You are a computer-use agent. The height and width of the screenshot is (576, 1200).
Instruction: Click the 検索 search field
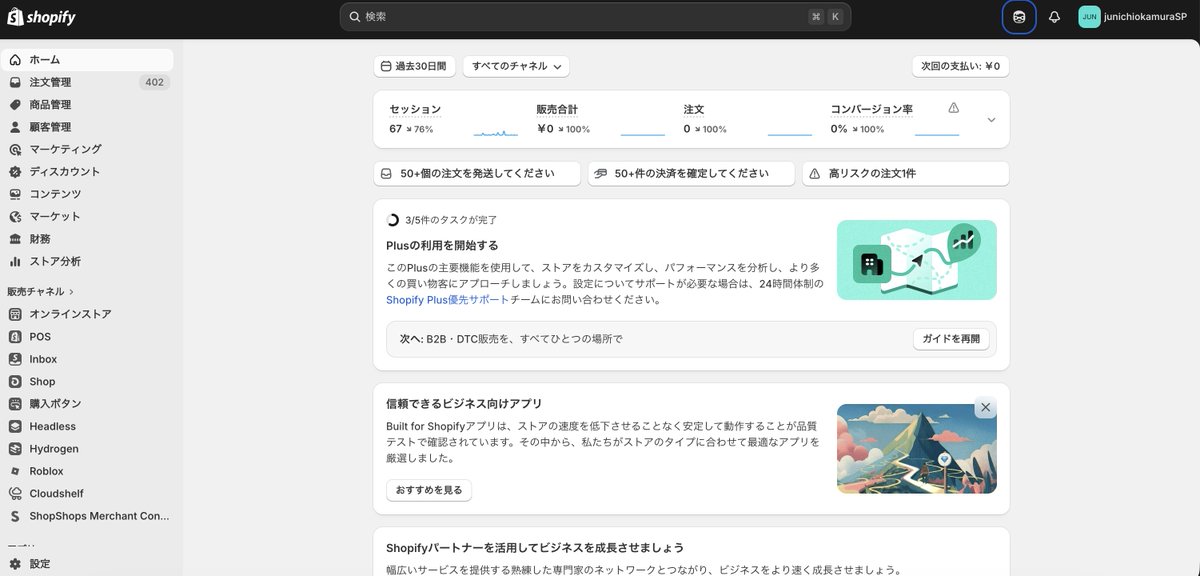click(x=595, y=17)
